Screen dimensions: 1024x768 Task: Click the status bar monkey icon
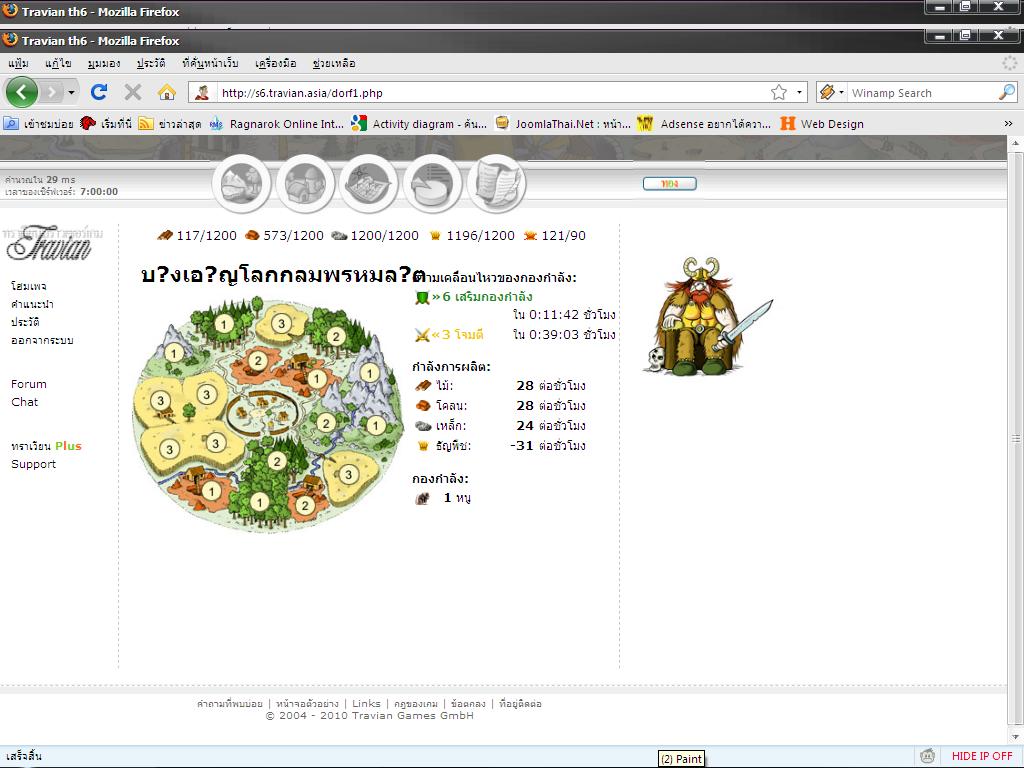coord(927,756)
